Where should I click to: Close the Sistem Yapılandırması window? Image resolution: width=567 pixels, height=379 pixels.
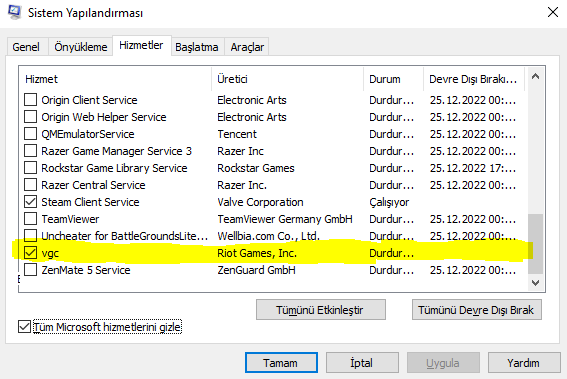pos(553,12)
